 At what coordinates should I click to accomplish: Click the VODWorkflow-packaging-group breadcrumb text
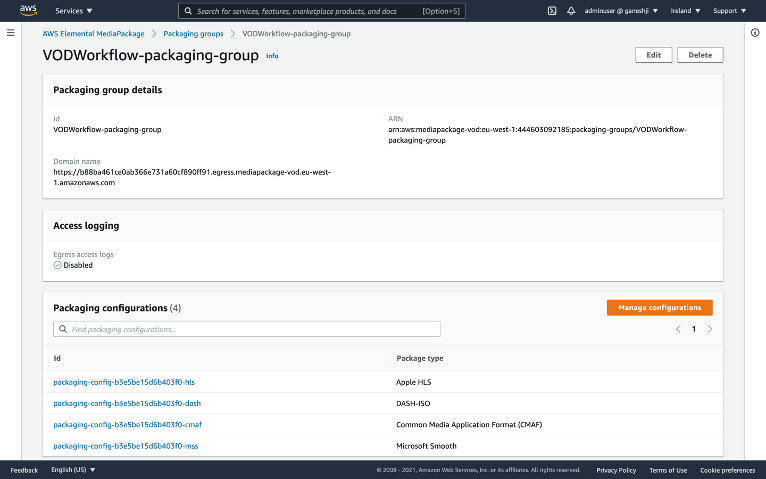[x=297, y=34]
